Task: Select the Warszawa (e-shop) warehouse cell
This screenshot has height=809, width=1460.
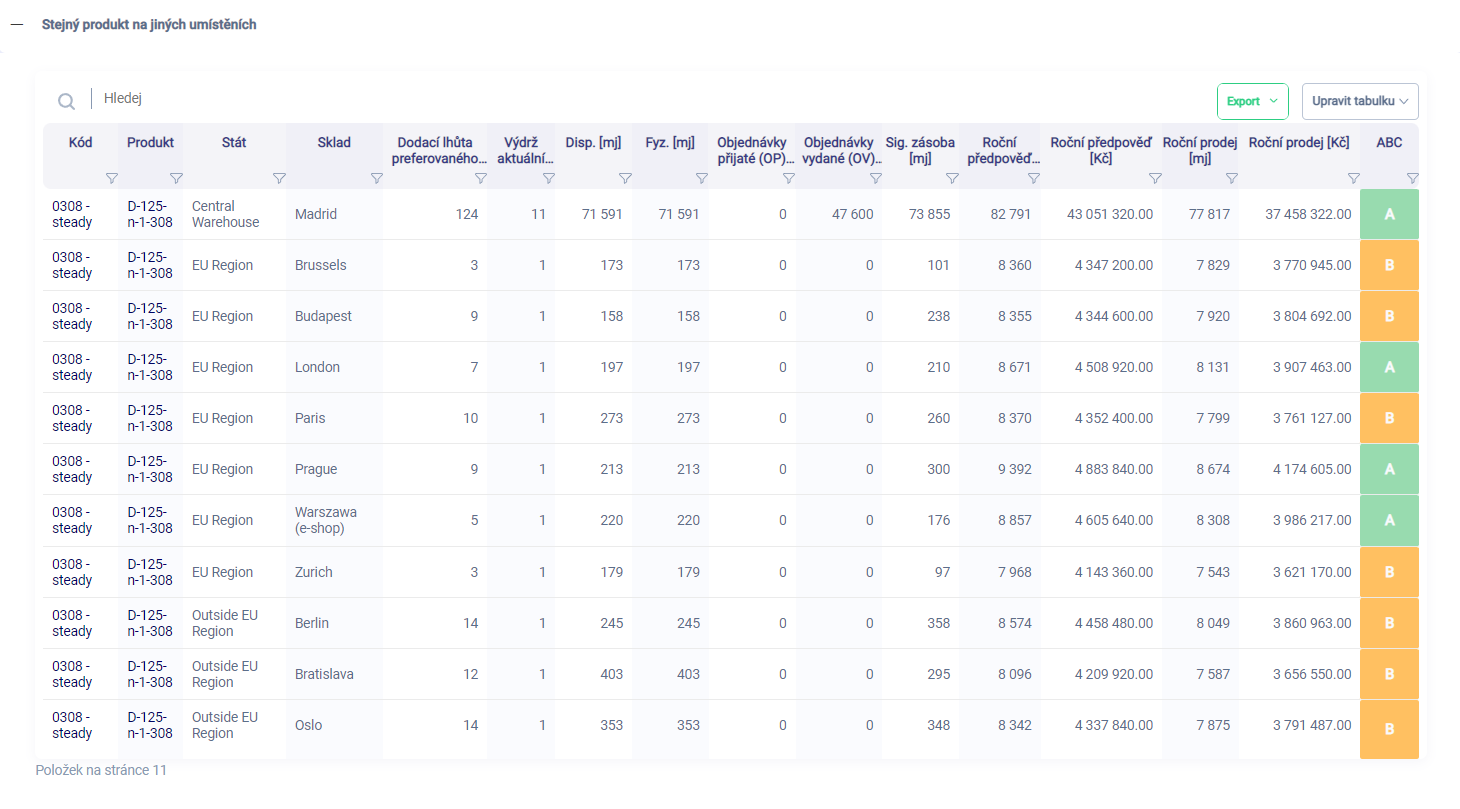Action: pos(325,520)
